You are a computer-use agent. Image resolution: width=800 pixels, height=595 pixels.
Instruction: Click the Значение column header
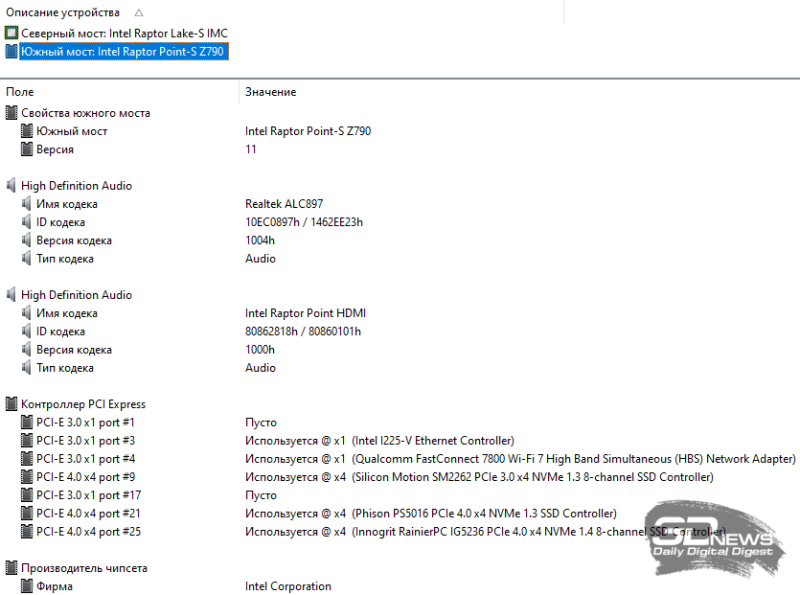[270, 92]
